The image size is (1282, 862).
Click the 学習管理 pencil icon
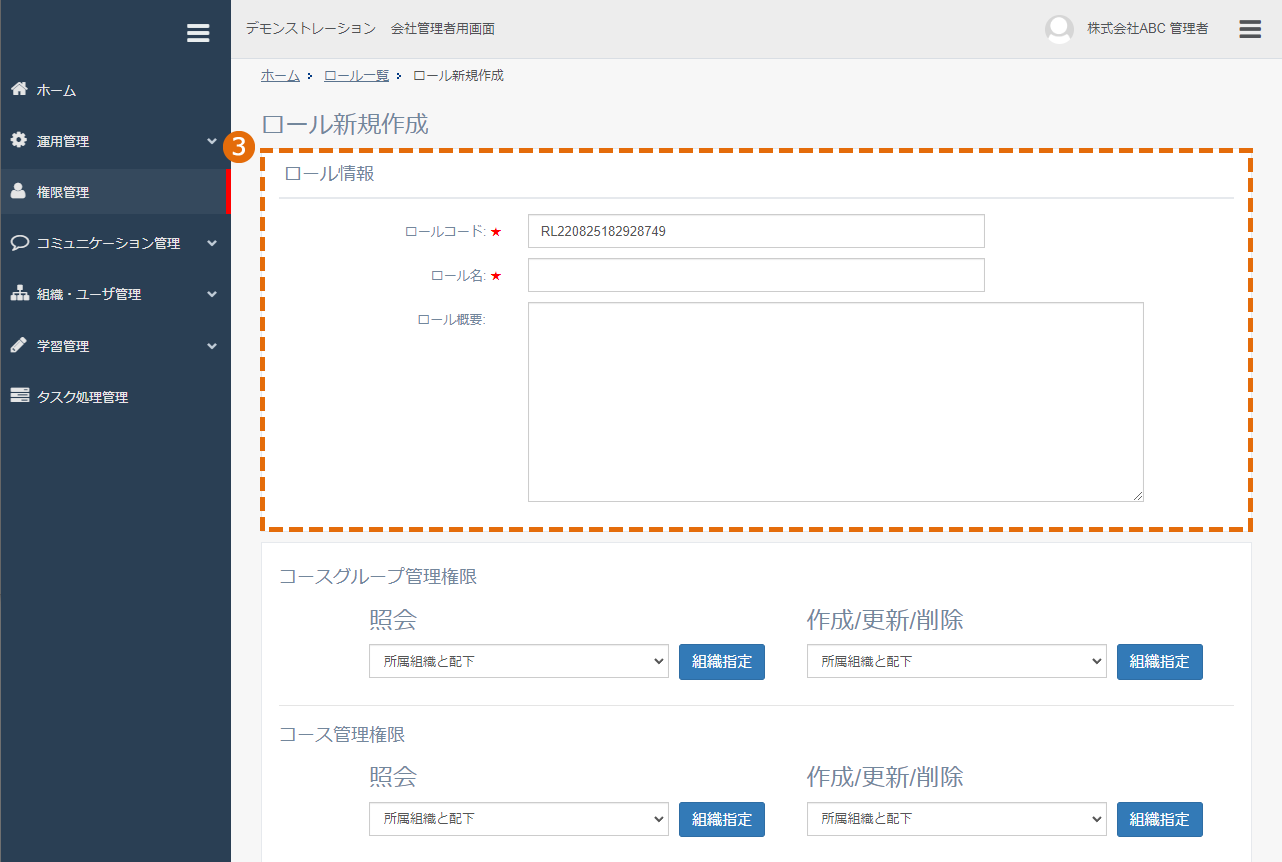[x=19, y=345]
